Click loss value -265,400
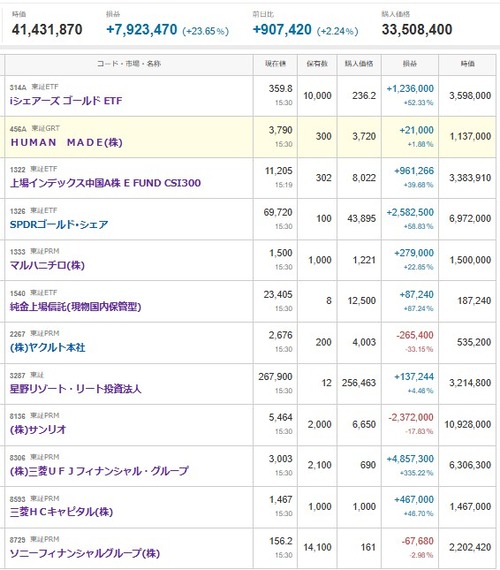Screen dimensions: 500x570 pos(415,335)
